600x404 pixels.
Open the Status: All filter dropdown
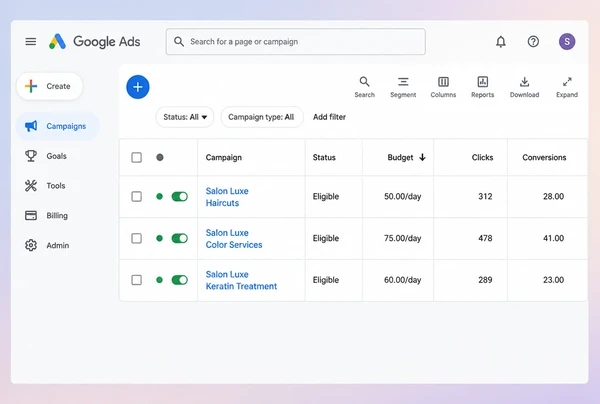(185, 117)
